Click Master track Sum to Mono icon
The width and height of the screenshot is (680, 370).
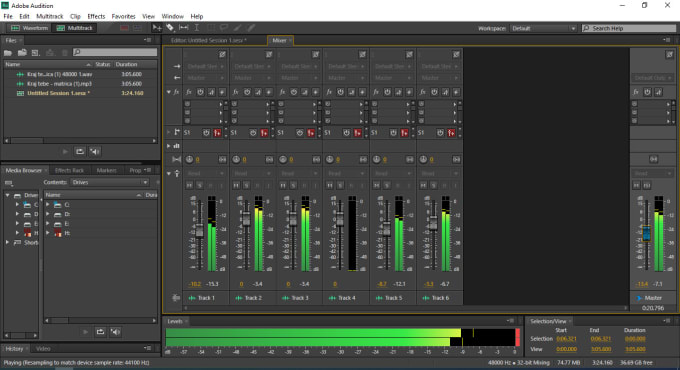pyautogui.click(x=654, y=160)
